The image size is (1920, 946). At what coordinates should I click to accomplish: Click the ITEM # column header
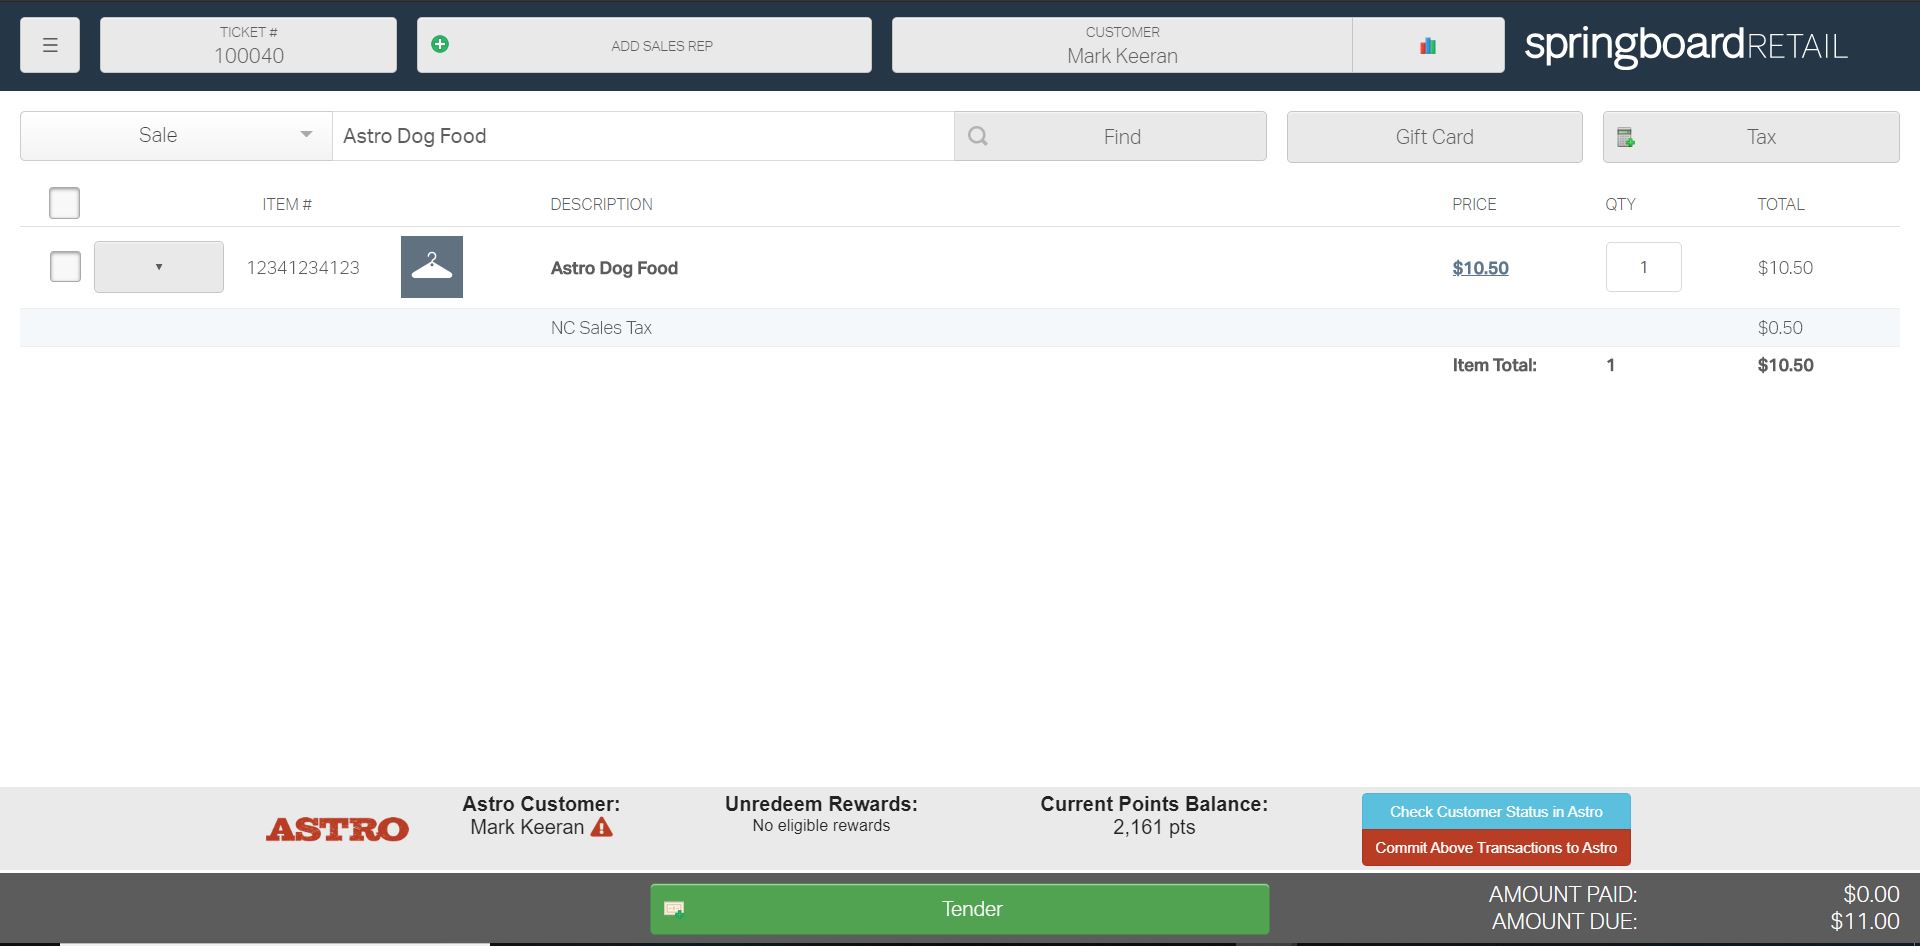point(287,204)
